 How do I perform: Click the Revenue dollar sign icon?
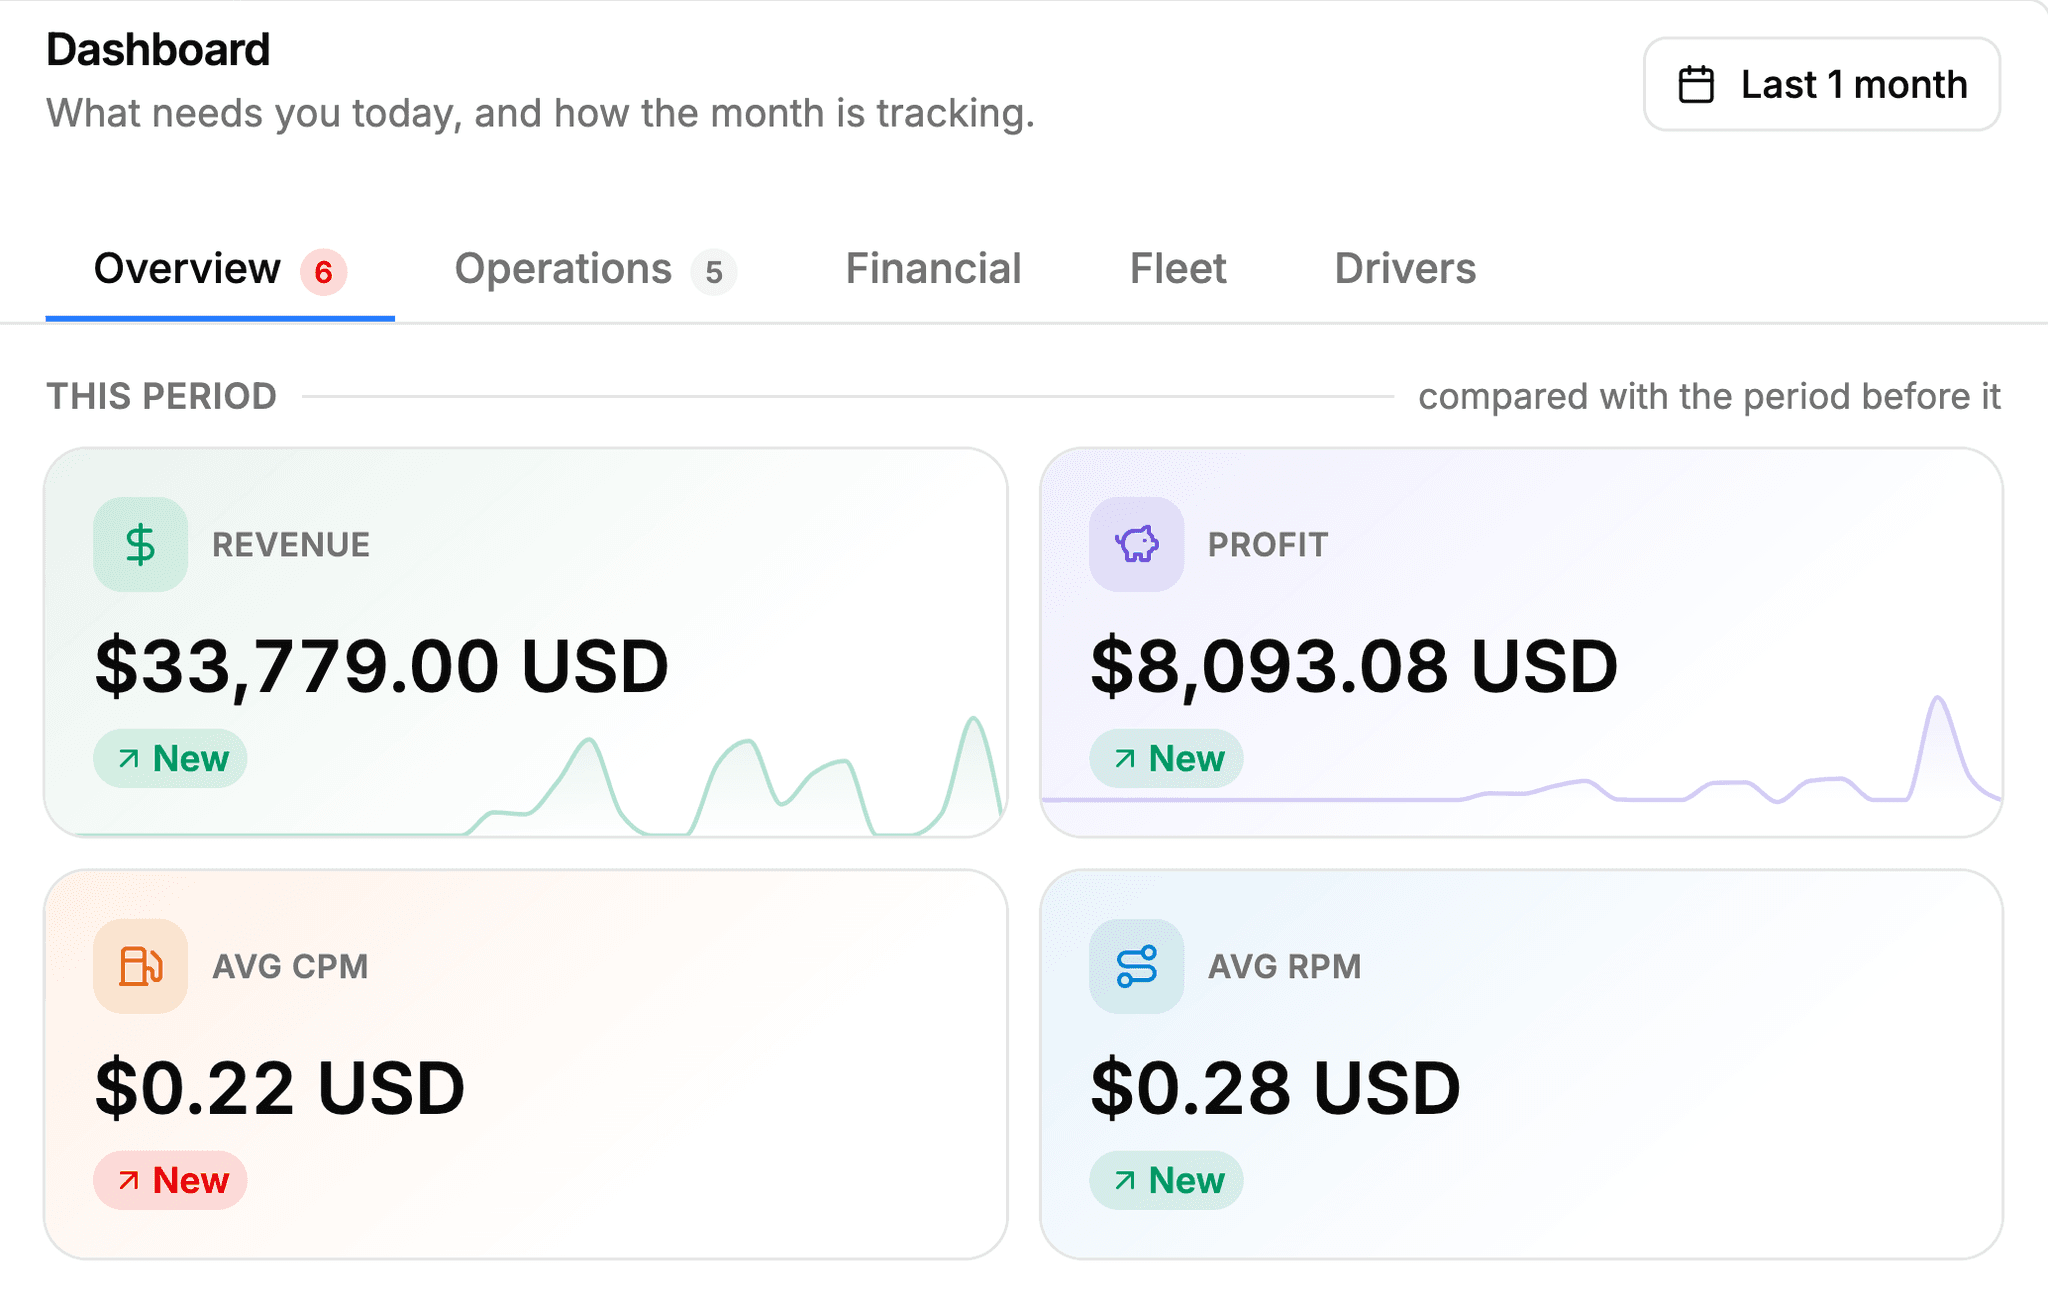(x=140, y=544)
